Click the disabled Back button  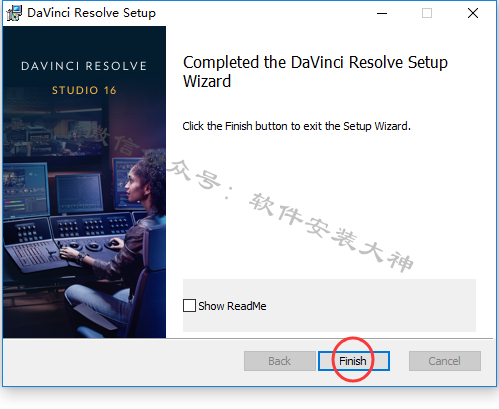tap(280, 361)
